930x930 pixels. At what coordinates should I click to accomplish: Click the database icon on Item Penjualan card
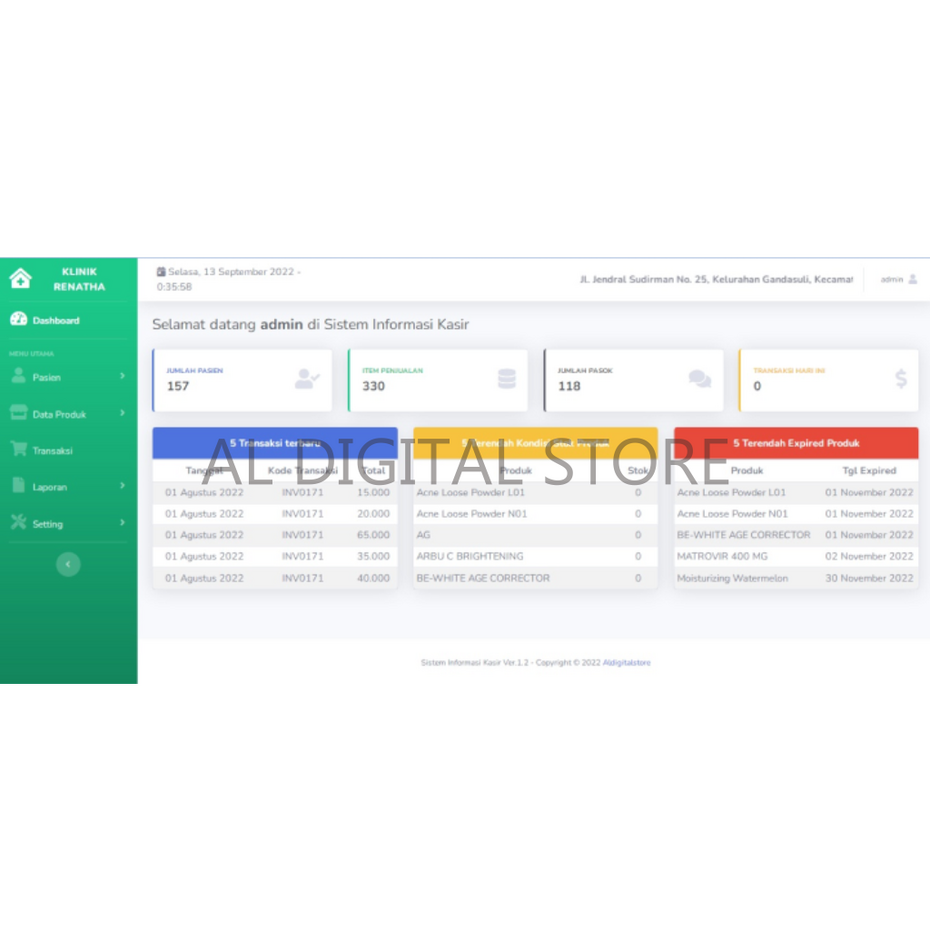(507, 379)
